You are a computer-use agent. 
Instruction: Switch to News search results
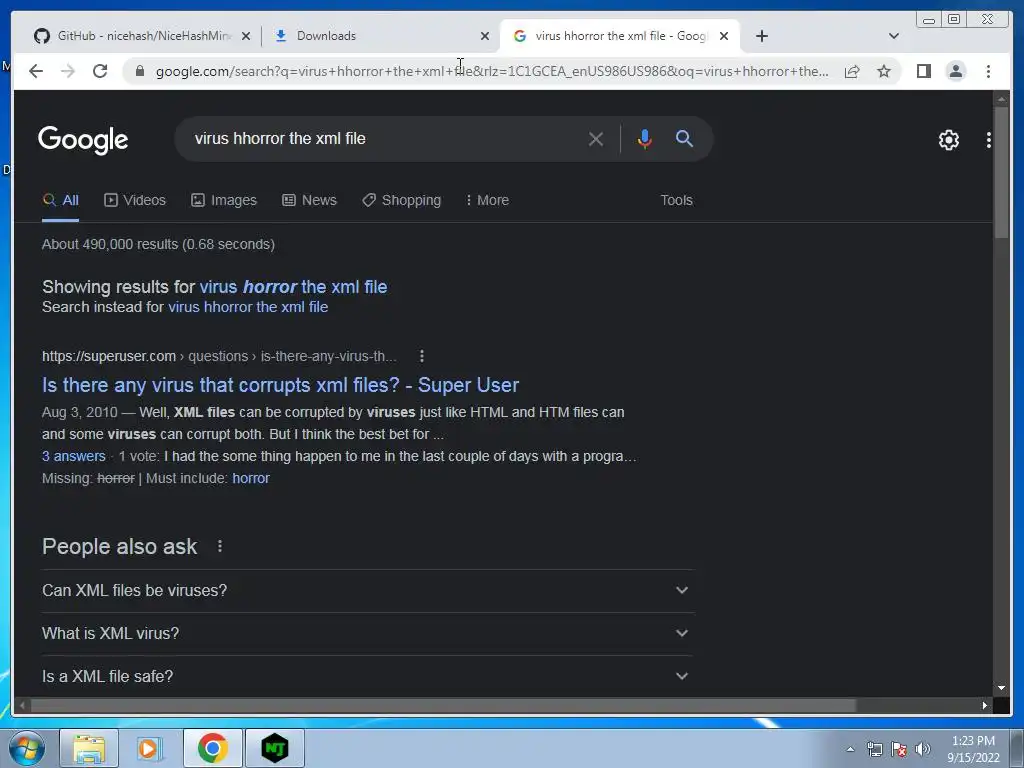(310, 200)
